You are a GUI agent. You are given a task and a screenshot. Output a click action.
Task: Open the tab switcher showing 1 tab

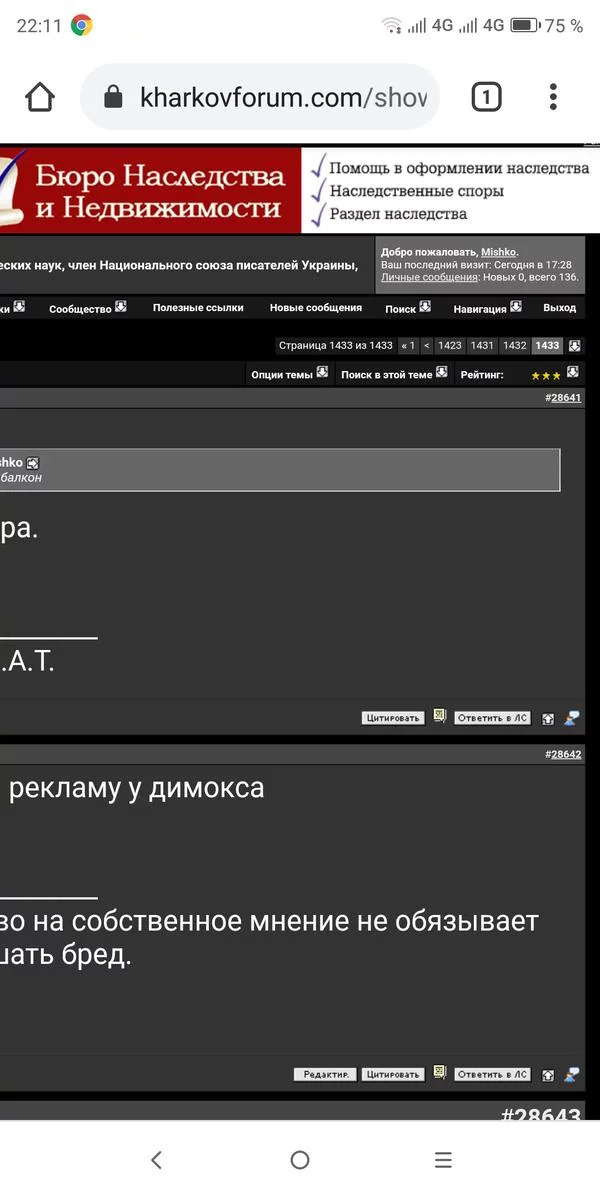pos(485,97)
